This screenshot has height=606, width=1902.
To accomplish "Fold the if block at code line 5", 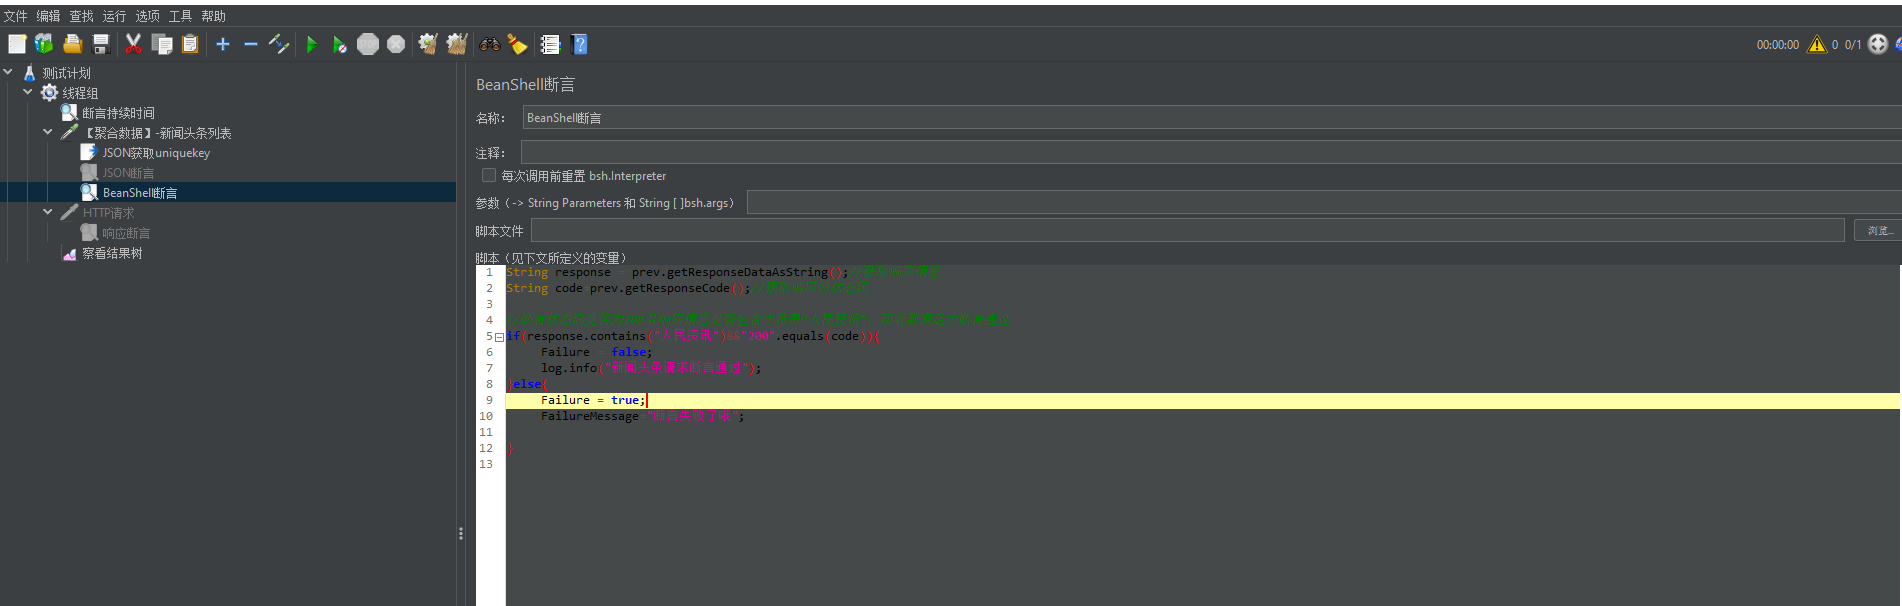I will [499, 337].
